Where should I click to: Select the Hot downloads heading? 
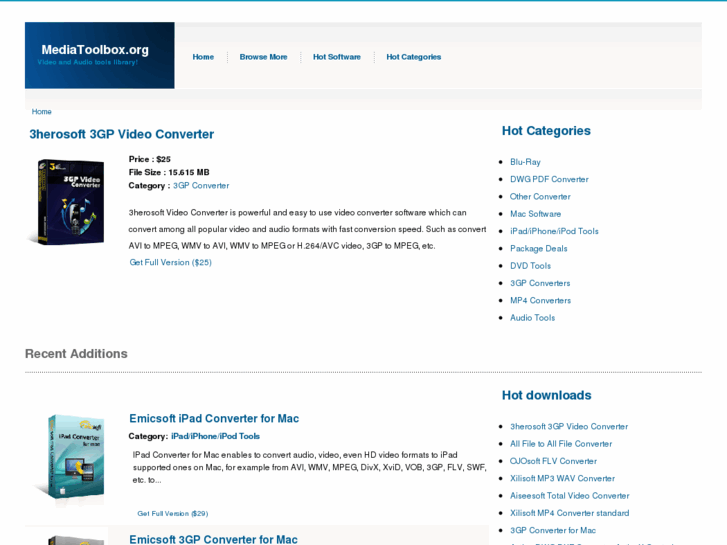point(546,395)
